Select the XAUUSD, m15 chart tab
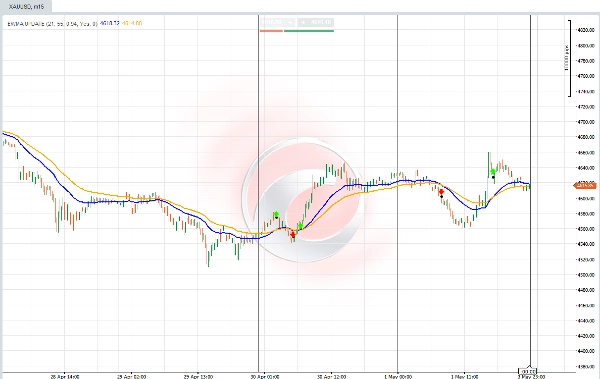The image size is (600, 379). [26, 7]
